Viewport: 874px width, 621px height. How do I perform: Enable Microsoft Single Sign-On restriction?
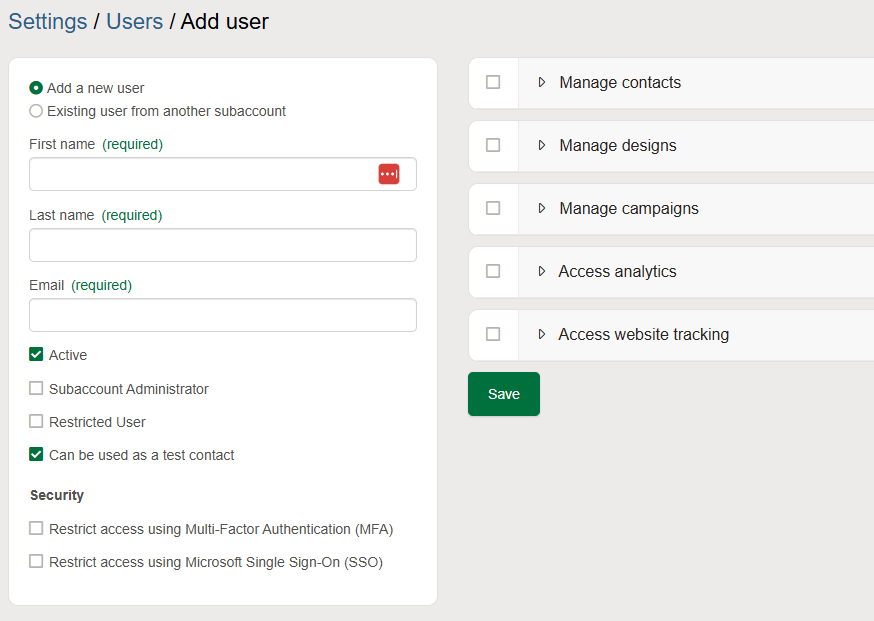tap(36, 561)
